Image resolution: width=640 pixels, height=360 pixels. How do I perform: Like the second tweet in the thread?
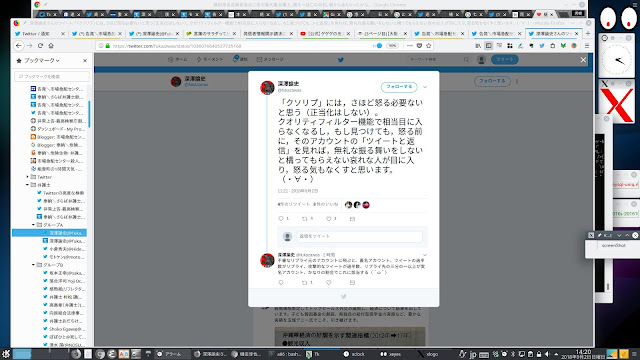[329, 282]
